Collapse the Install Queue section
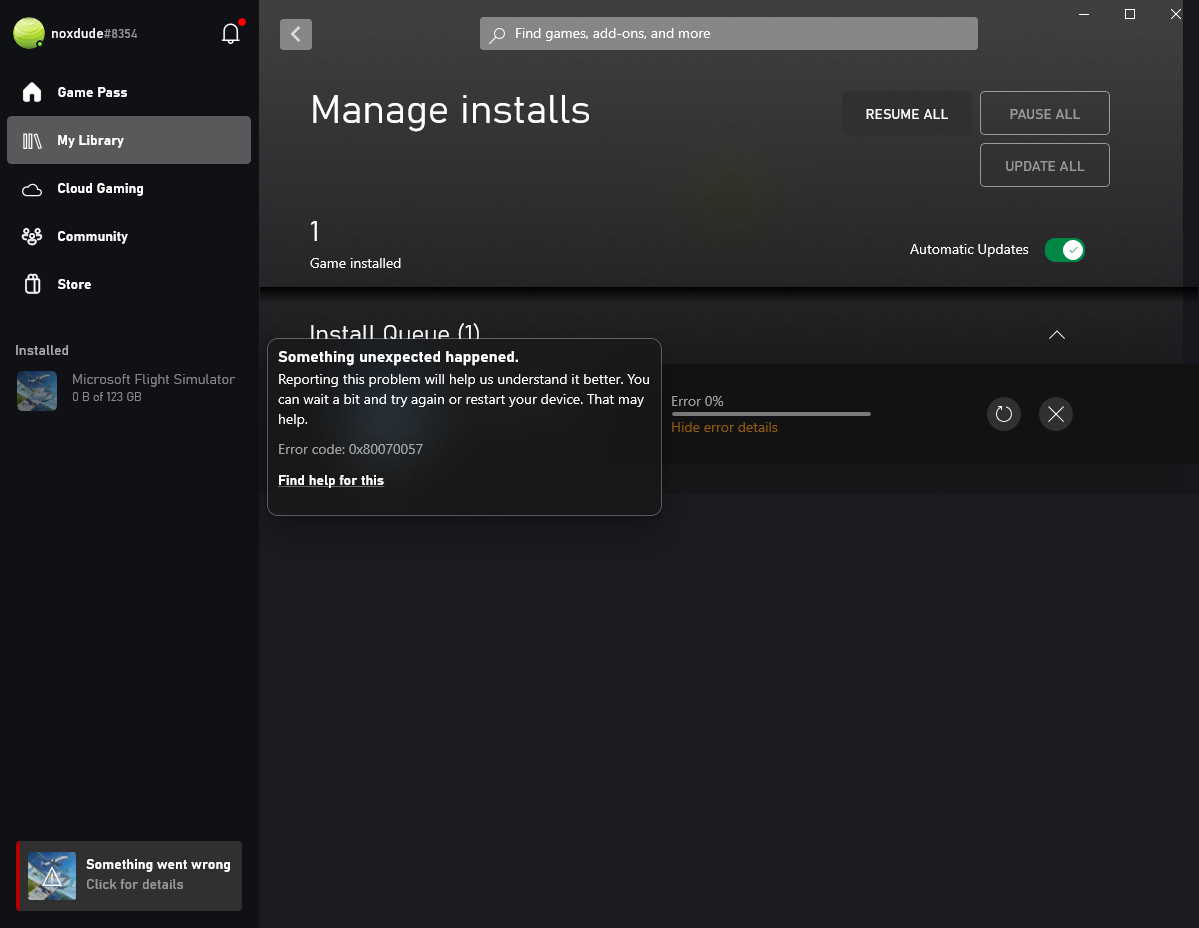This screenshot has width=1199, height=928. (1056, 335)
